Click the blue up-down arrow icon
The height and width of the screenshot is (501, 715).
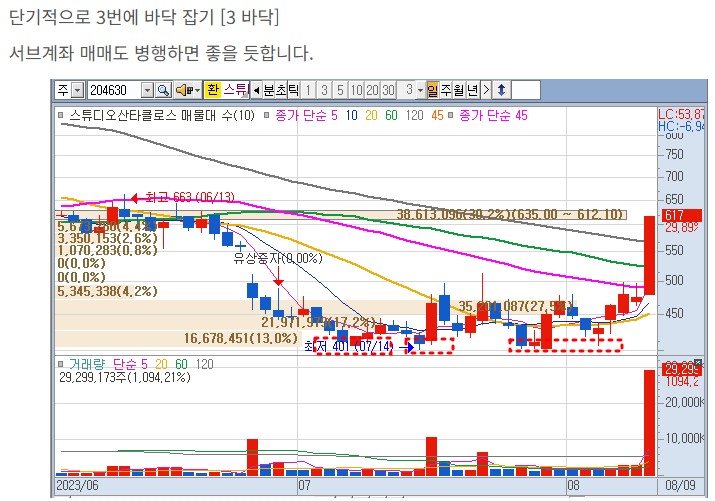[x=501, y=90]
